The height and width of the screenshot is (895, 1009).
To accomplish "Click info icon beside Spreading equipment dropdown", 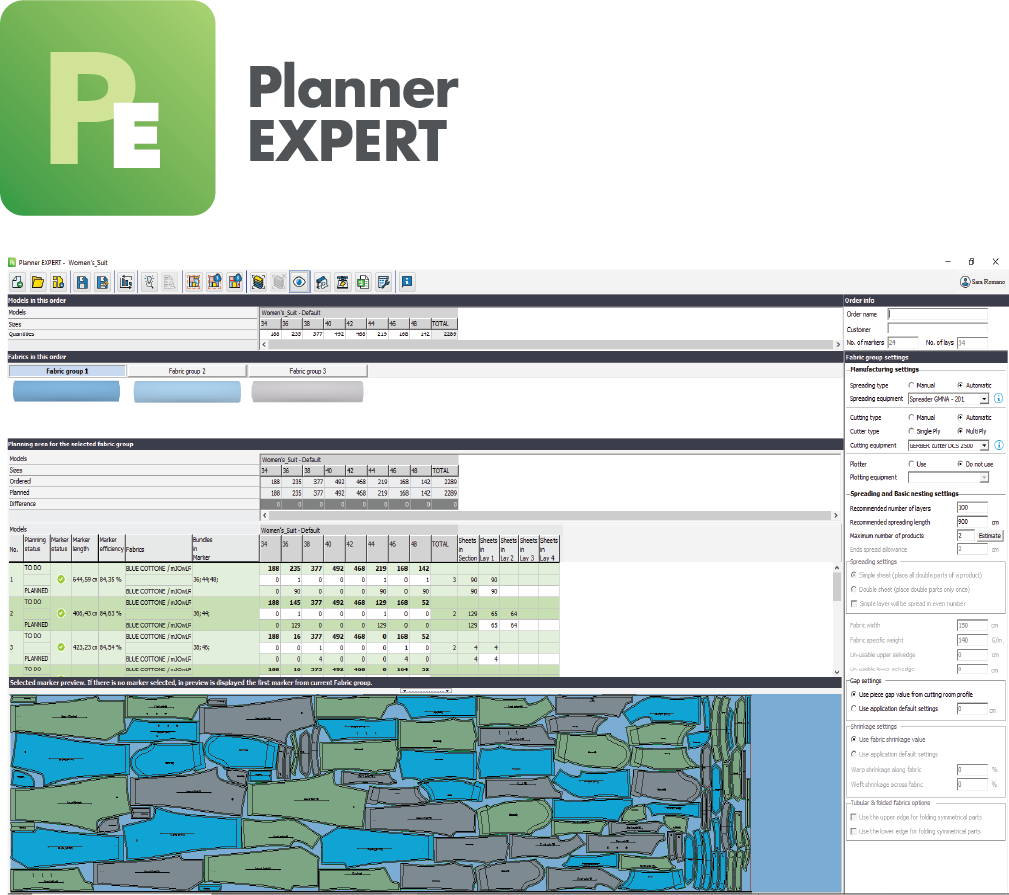I will click(x=998, y=398).
